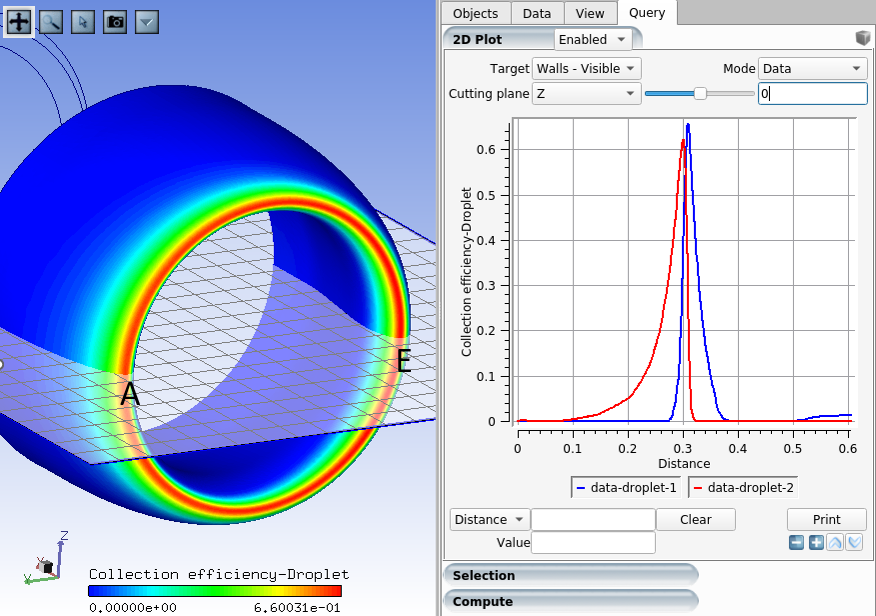Image resolution: width=876 pixels, height=616 pixels.
Task: Expand the Selection section
Action: (570, 575)
